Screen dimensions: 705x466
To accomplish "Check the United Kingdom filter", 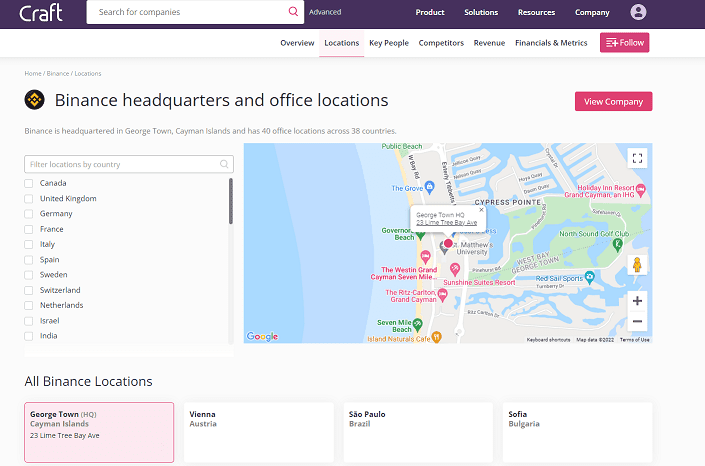I will 29,198.
